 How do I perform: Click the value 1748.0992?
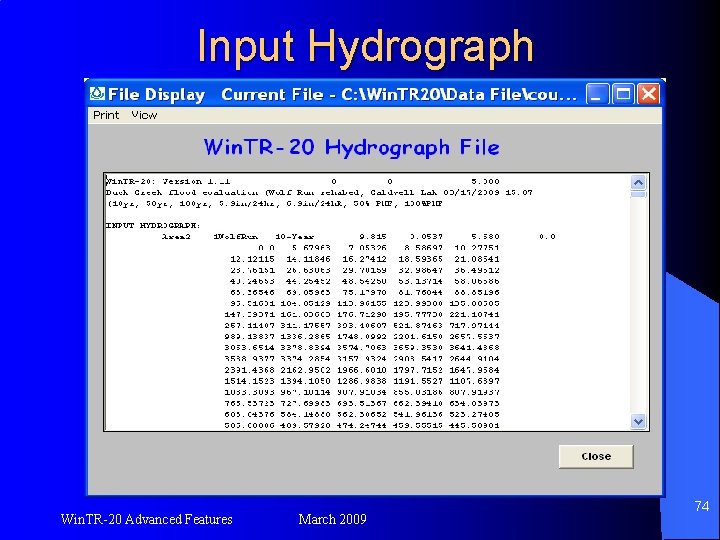362,337
